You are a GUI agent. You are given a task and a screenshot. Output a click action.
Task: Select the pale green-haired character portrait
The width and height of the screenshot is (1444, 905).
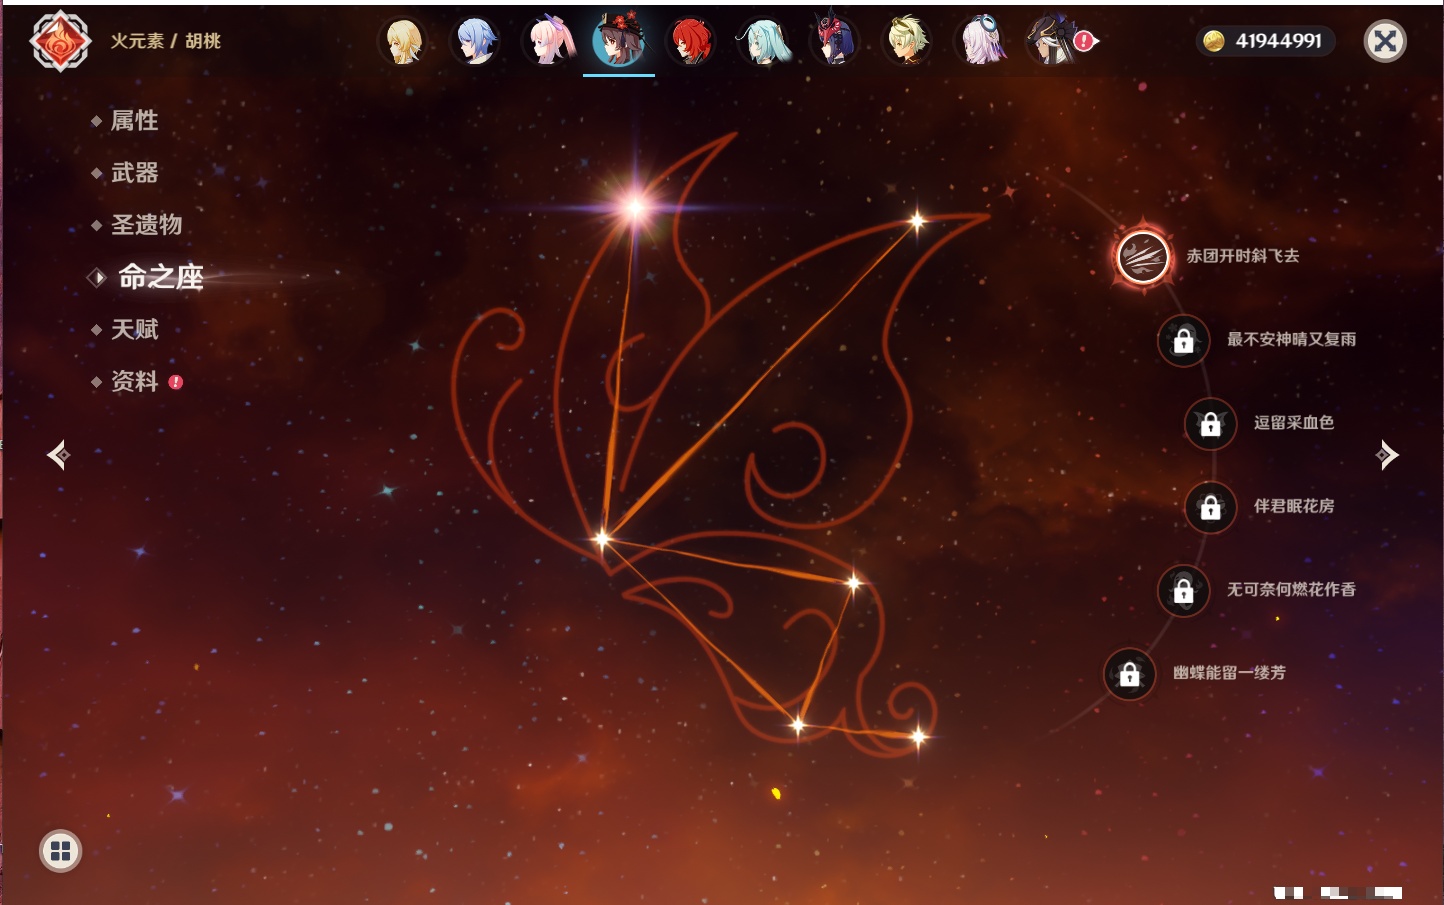point(907,41)
